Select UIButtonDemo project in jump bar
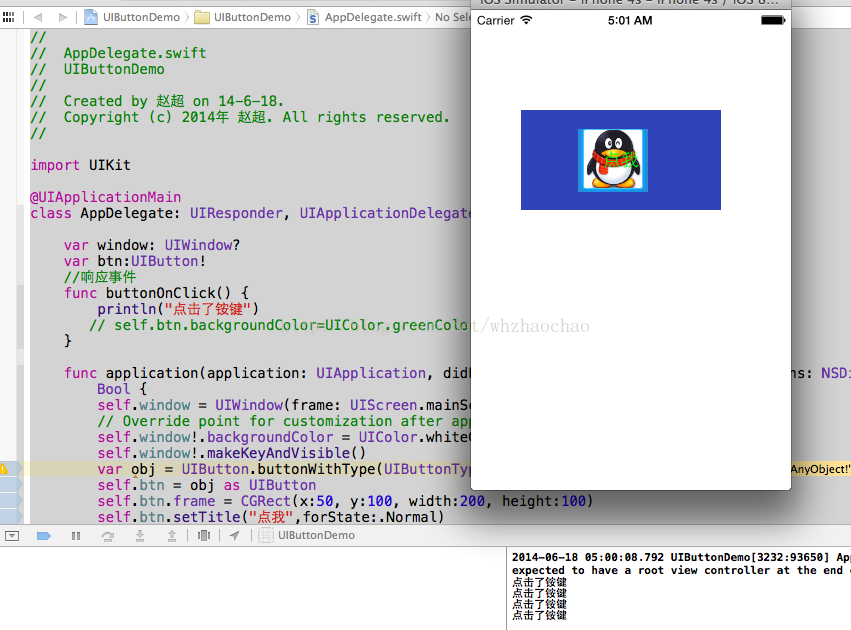Viewport: 851px width, 630px height. (132, 17)
